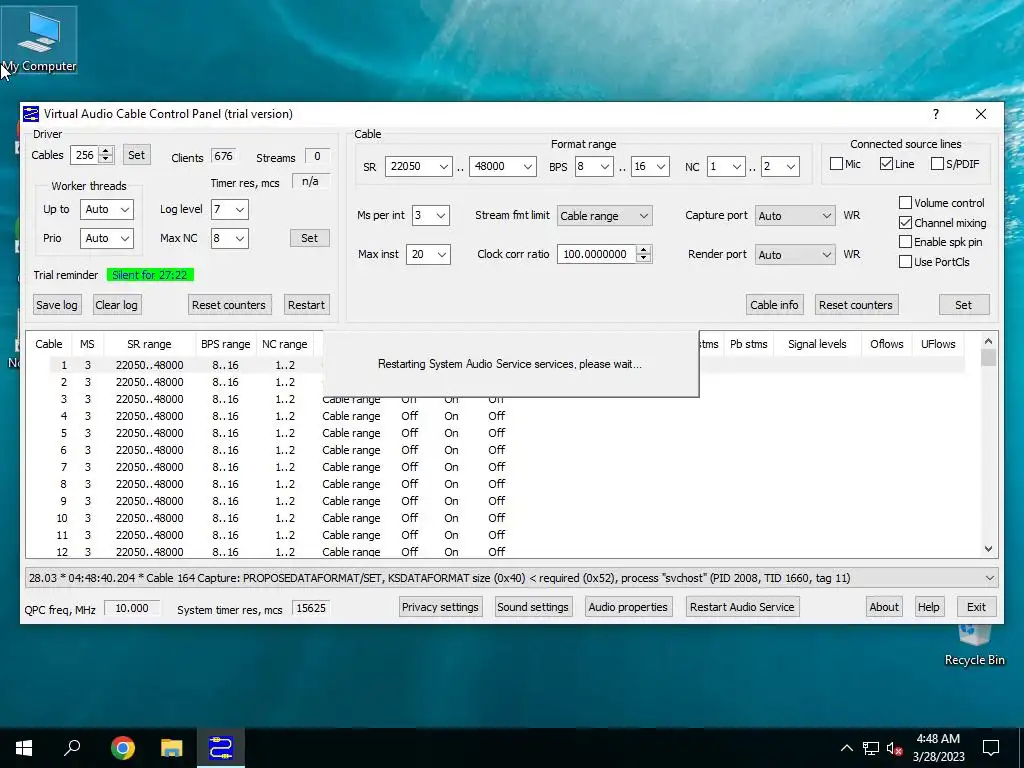This screenshot has height=768, width=1024.
Task: Enable the S/PDIF source line checkbox
Action: point(937,164)
